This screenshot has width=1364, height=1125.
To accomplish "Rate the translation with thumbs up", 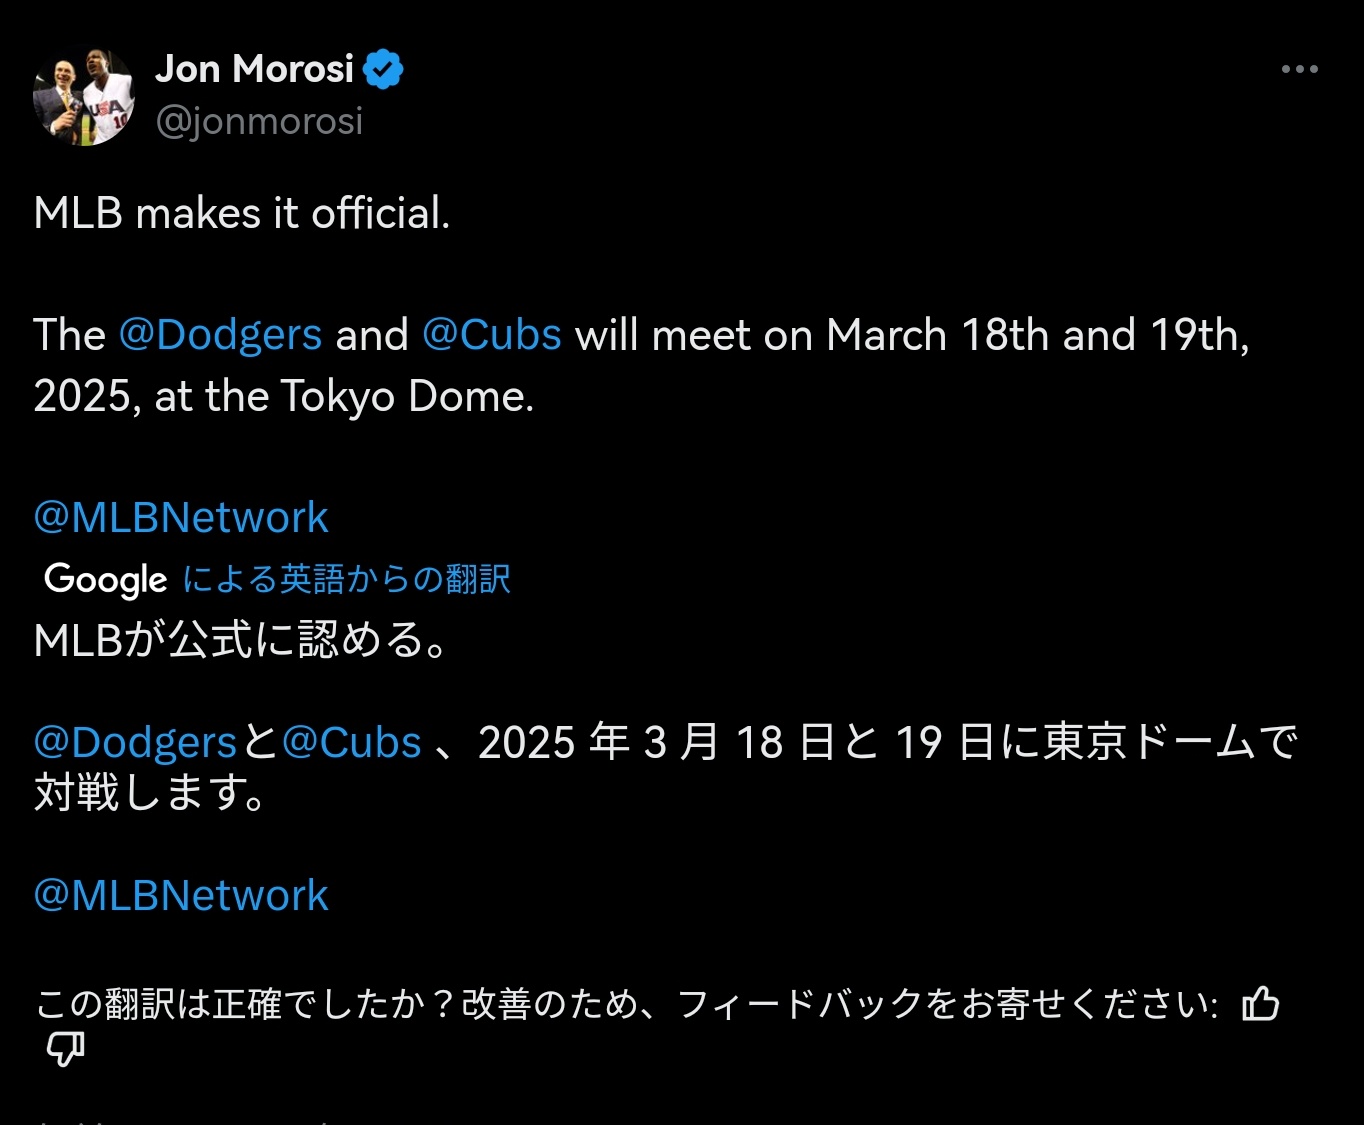I will [1260, 1003].
